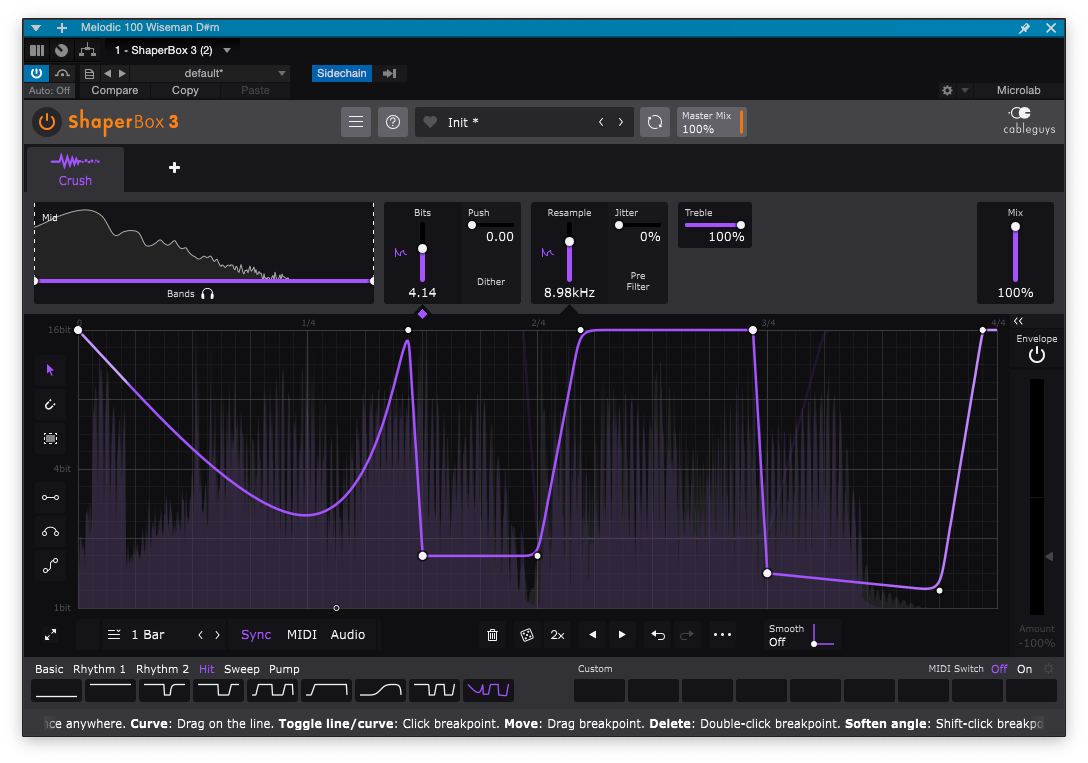
Task: Toggle the Envelope power button
Action: click(x=1037, y=355)
